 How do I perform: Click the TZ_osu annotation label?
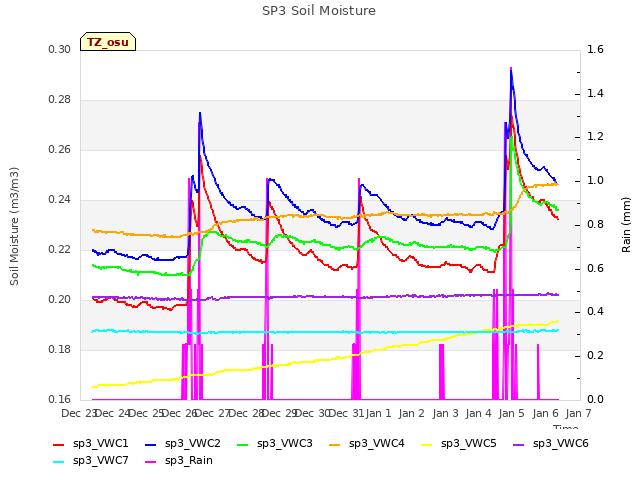pos(108,42)
